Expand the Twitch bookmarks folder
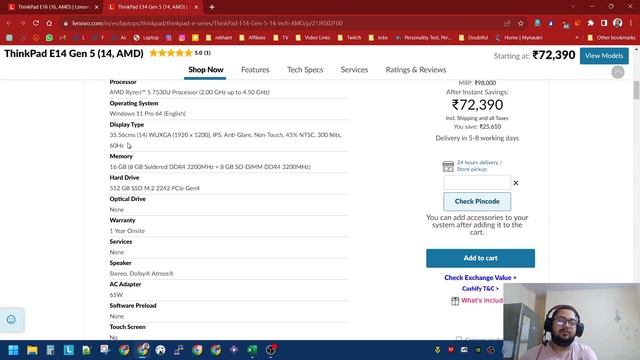 [x=349, y=38]
